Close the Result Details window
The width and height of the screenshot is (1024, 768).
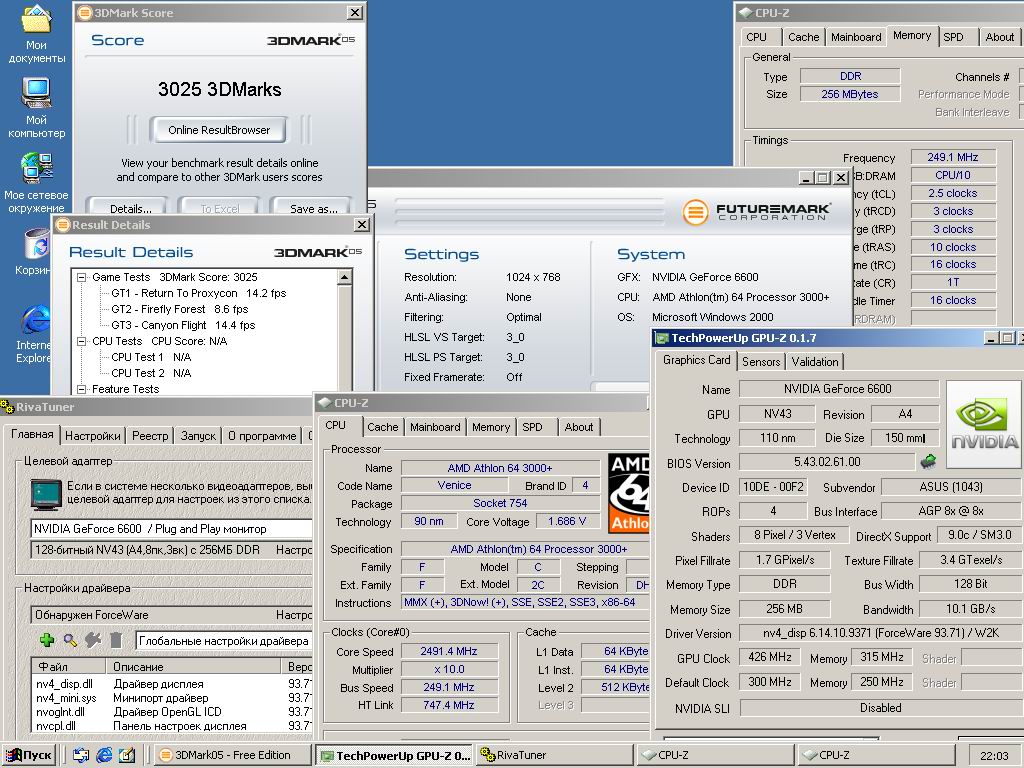tap(361, 225)
